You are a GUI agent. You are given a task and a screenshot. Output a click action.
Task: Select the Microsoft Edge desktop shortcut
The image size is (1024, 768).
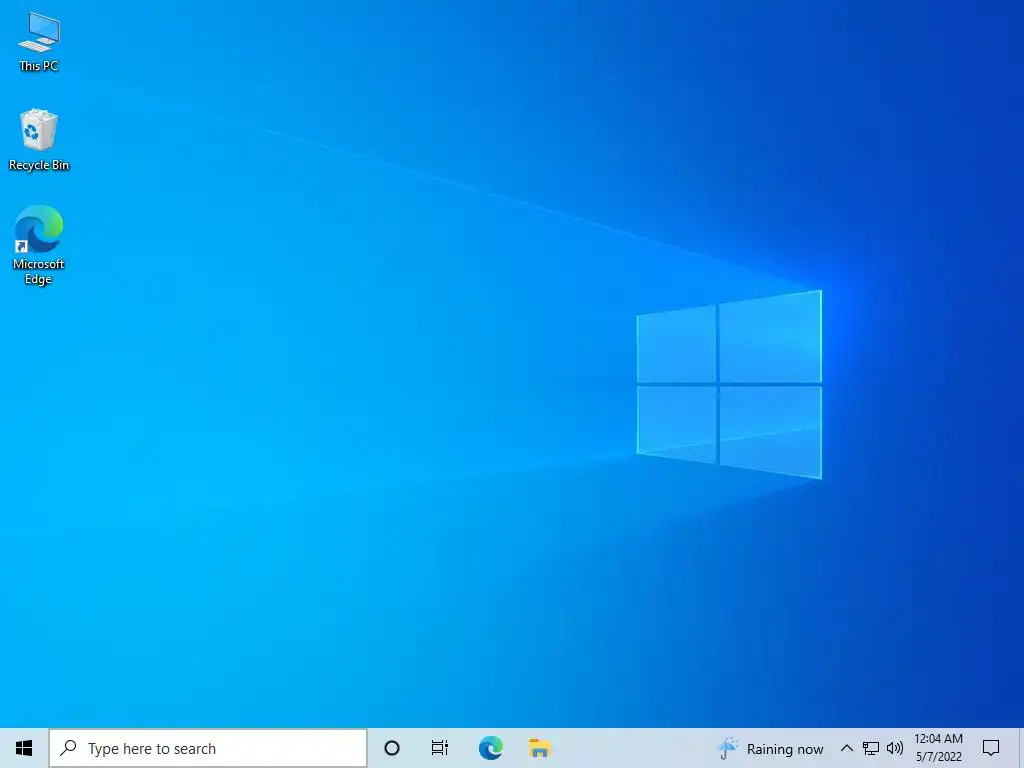(x=39, y=246)
